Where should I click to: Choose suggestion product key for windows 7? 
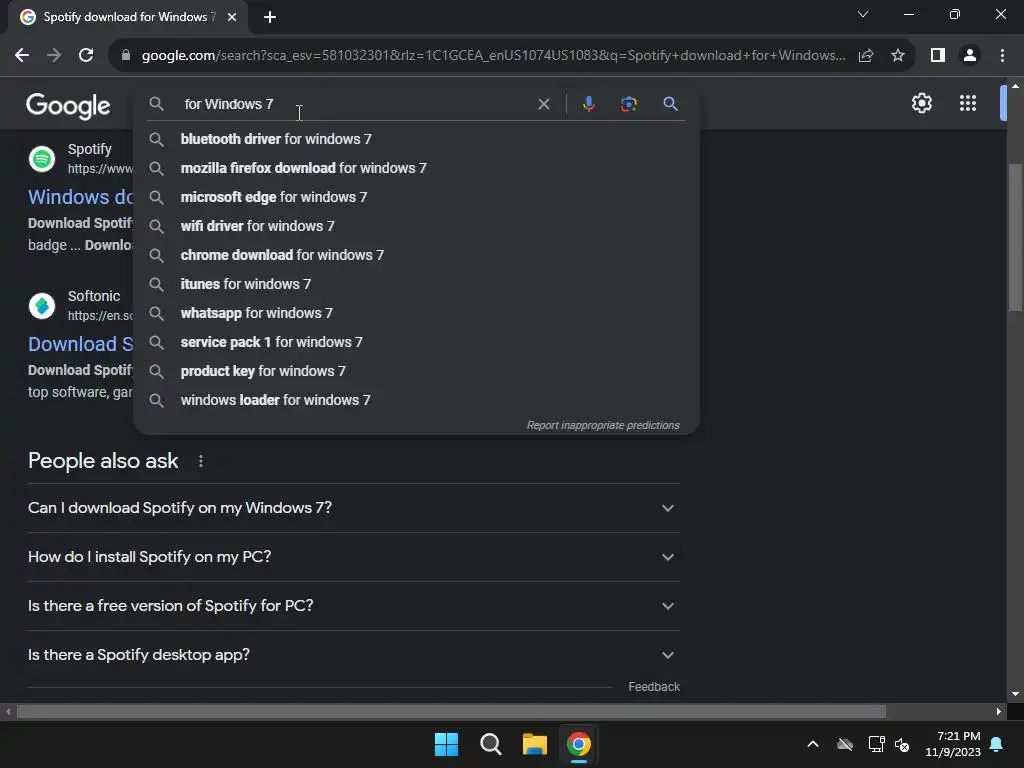tap(417, 371)
